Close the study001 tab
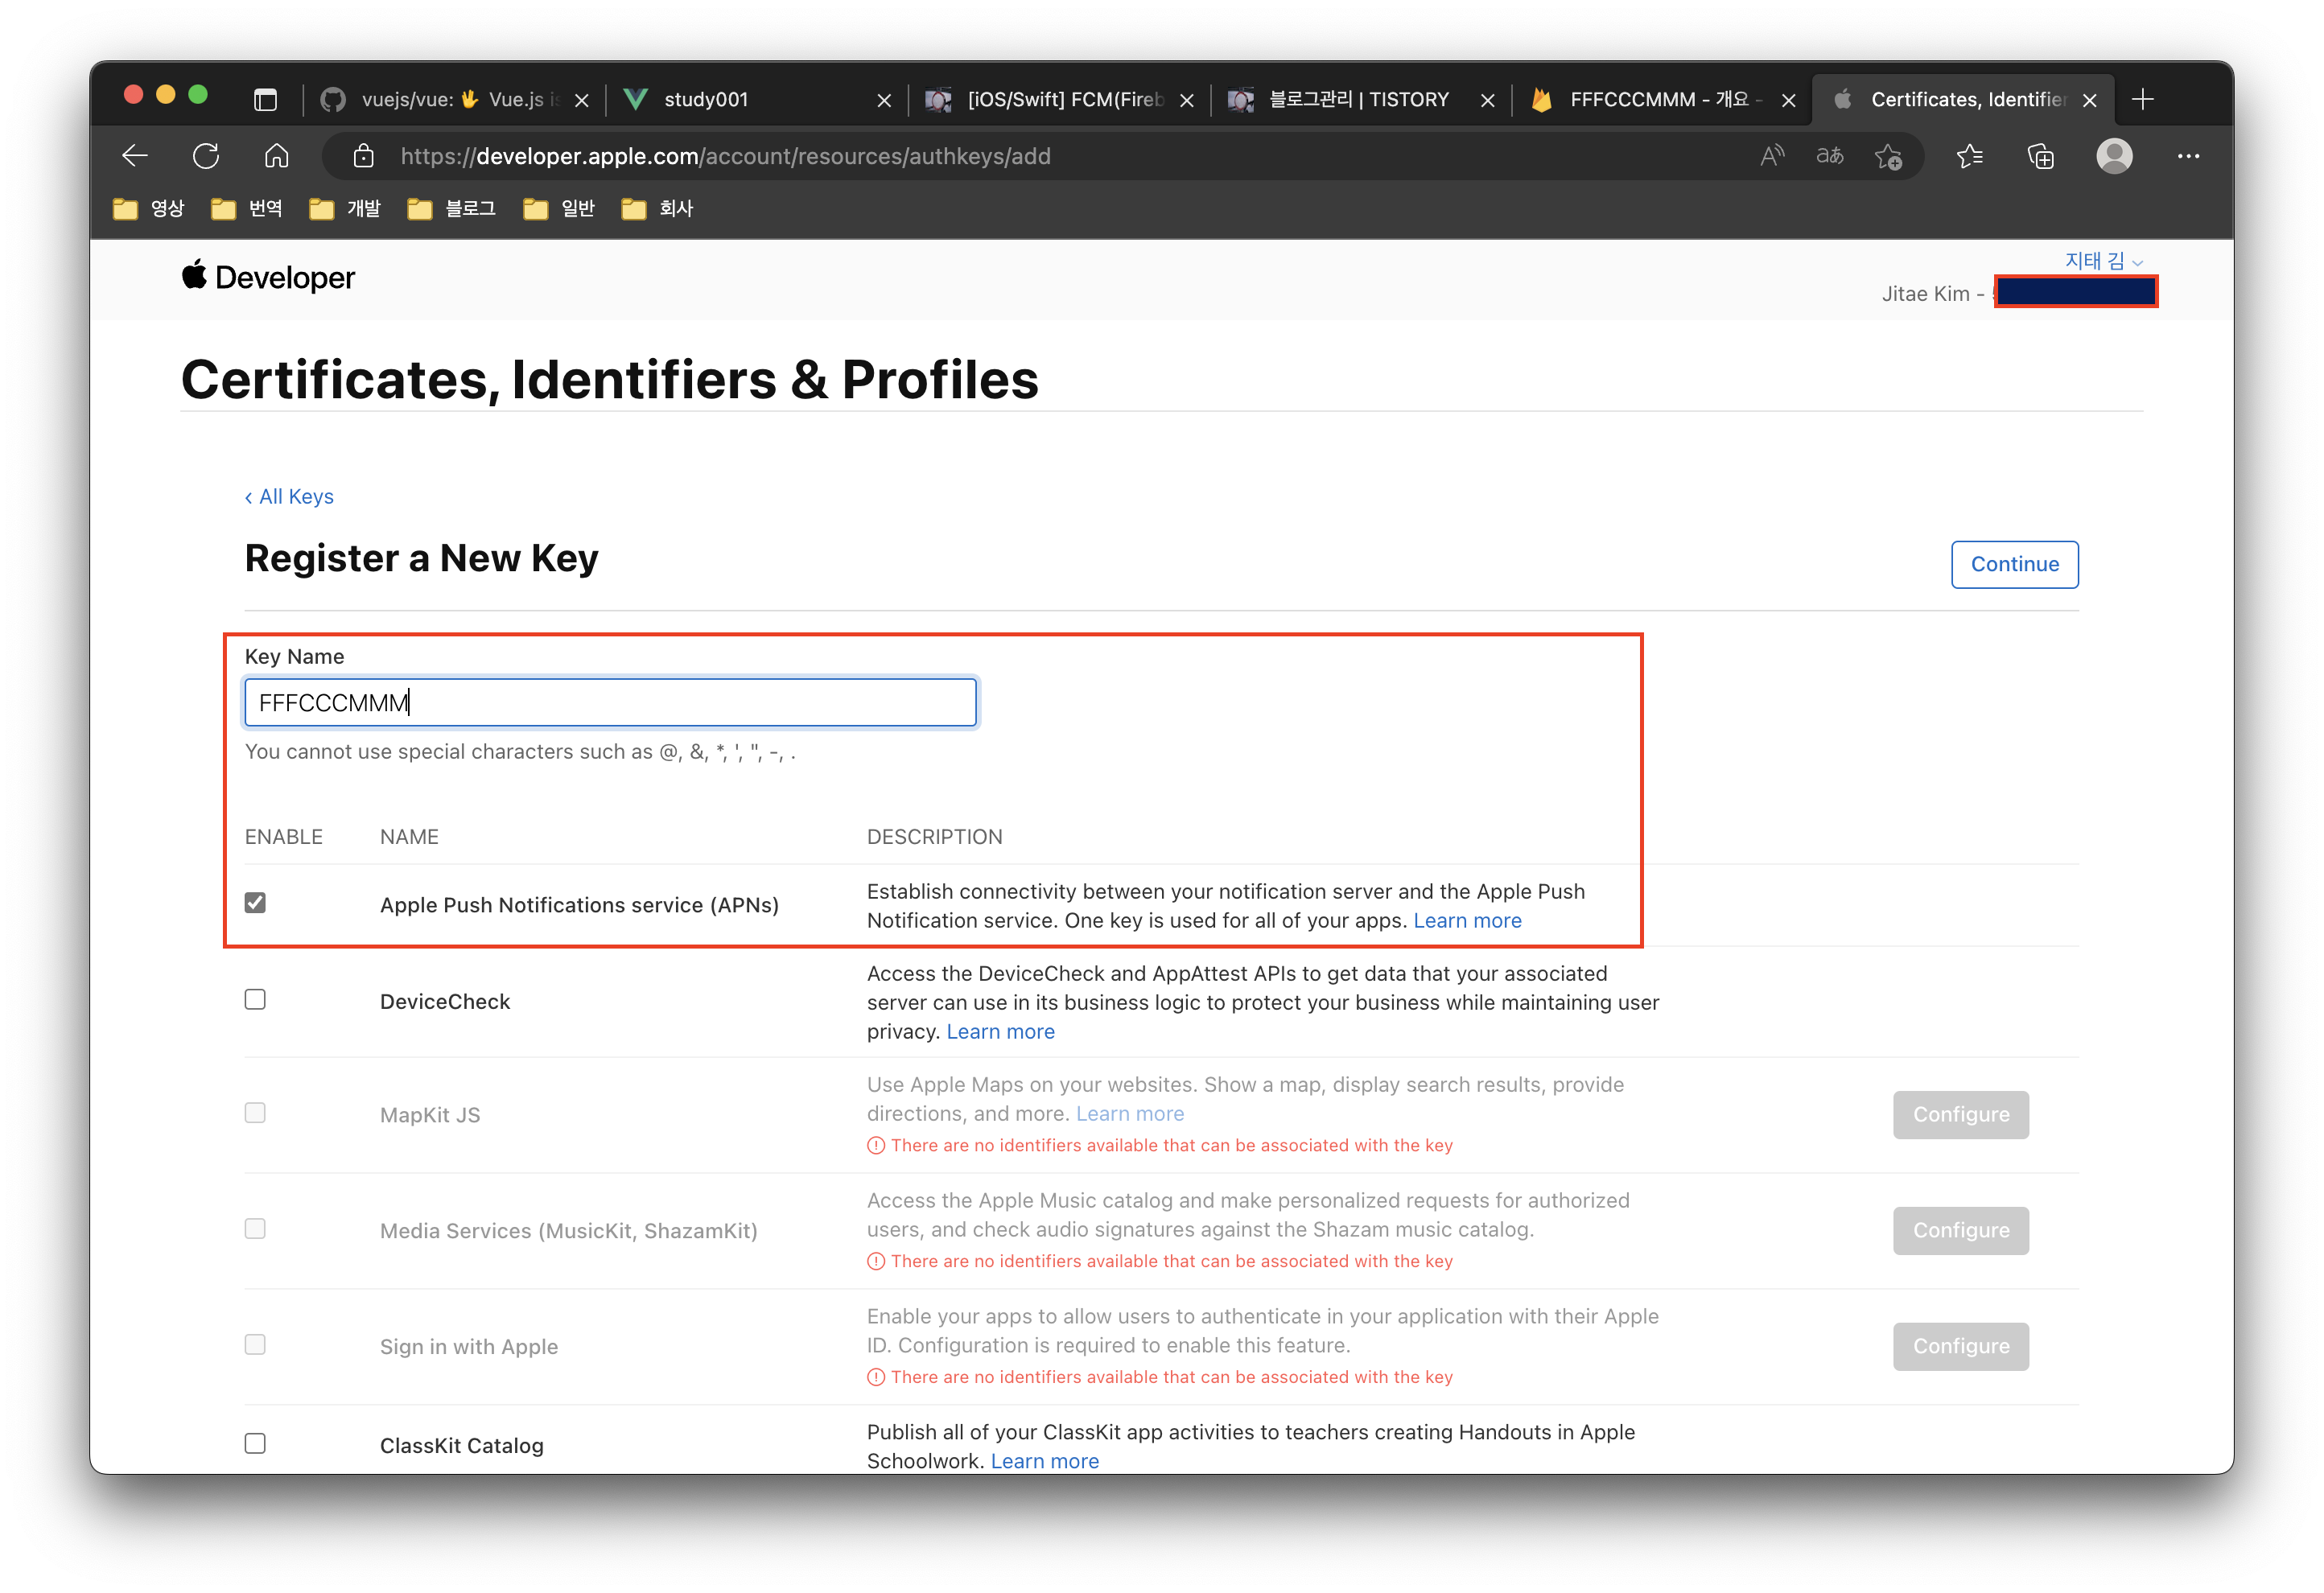Screen dimensions: 2324x1593 884,100
